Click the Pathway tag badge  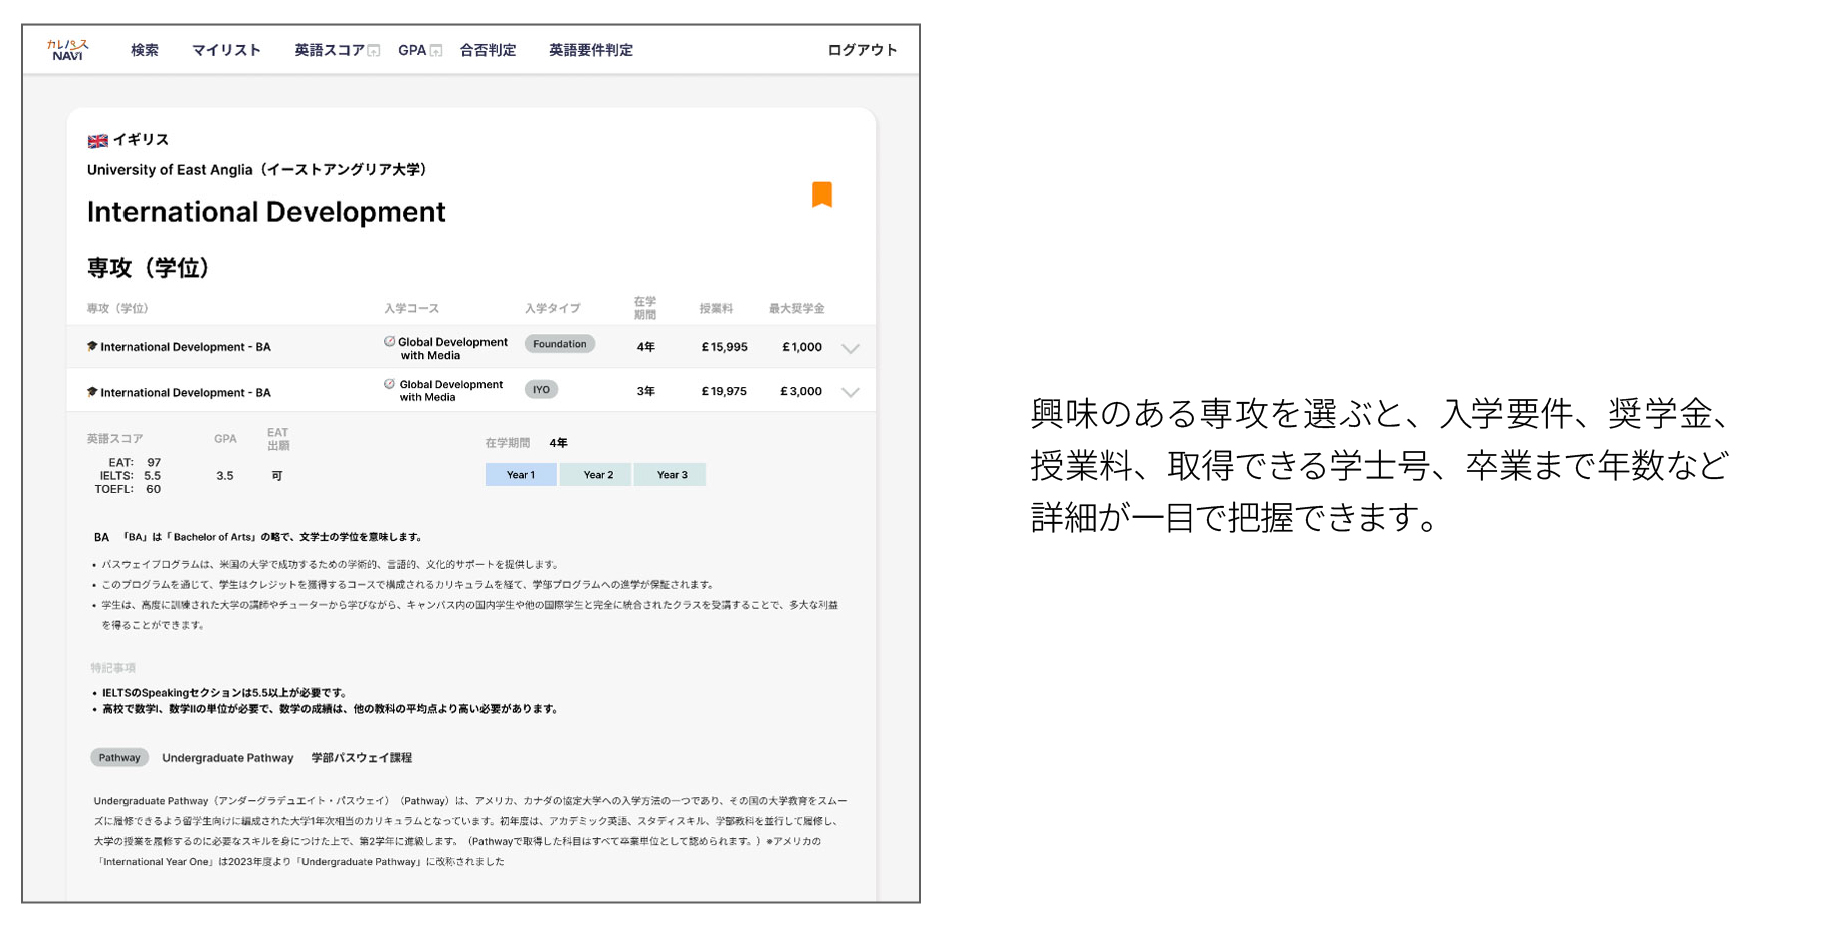[x=119, y=758]
